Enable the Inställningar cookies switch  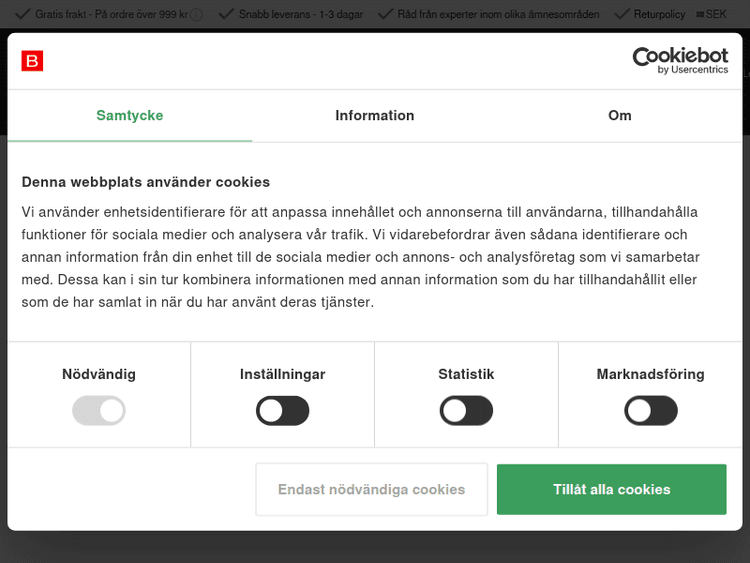click(283, 410)
